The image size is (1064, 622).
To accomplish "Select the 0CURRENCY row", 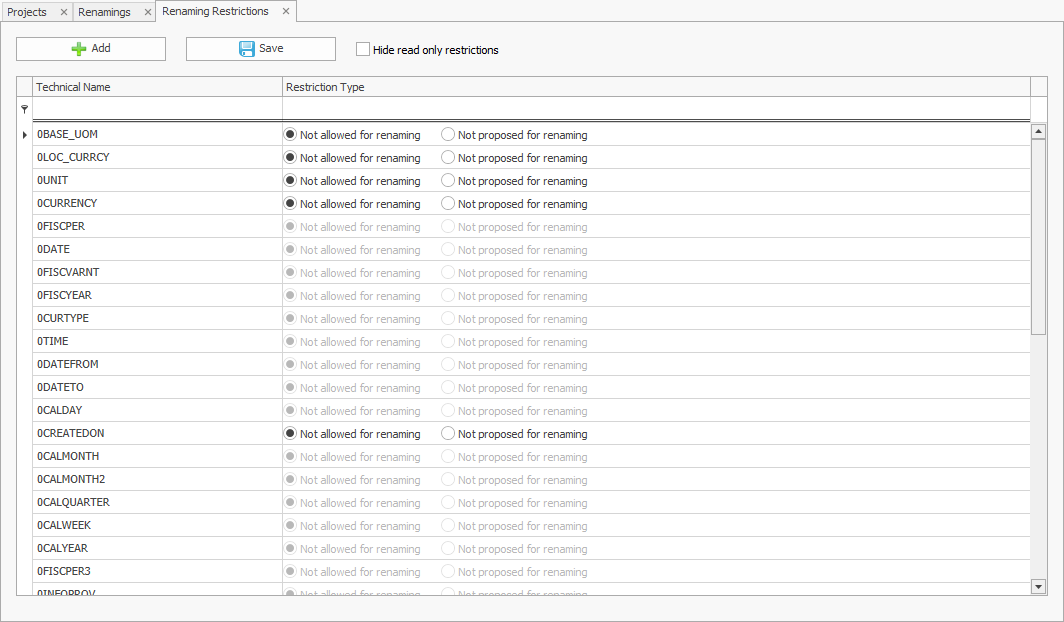I will coord(150,203).
